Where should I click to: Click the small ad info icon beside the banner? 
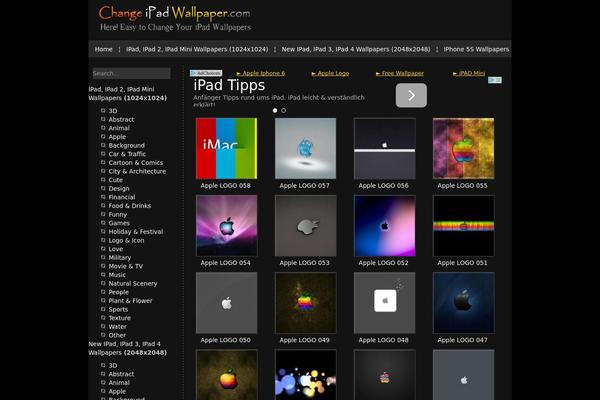(x=494, y=80)
